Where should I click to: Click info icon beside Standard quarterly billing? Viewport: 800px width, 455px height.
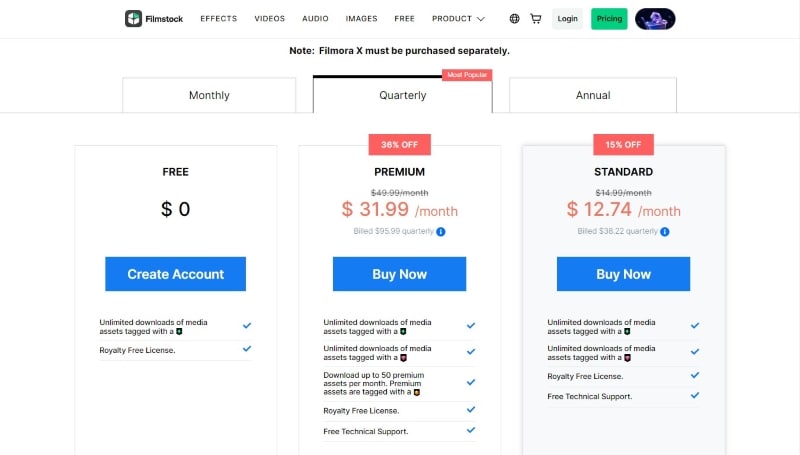(x=665, y=232)
